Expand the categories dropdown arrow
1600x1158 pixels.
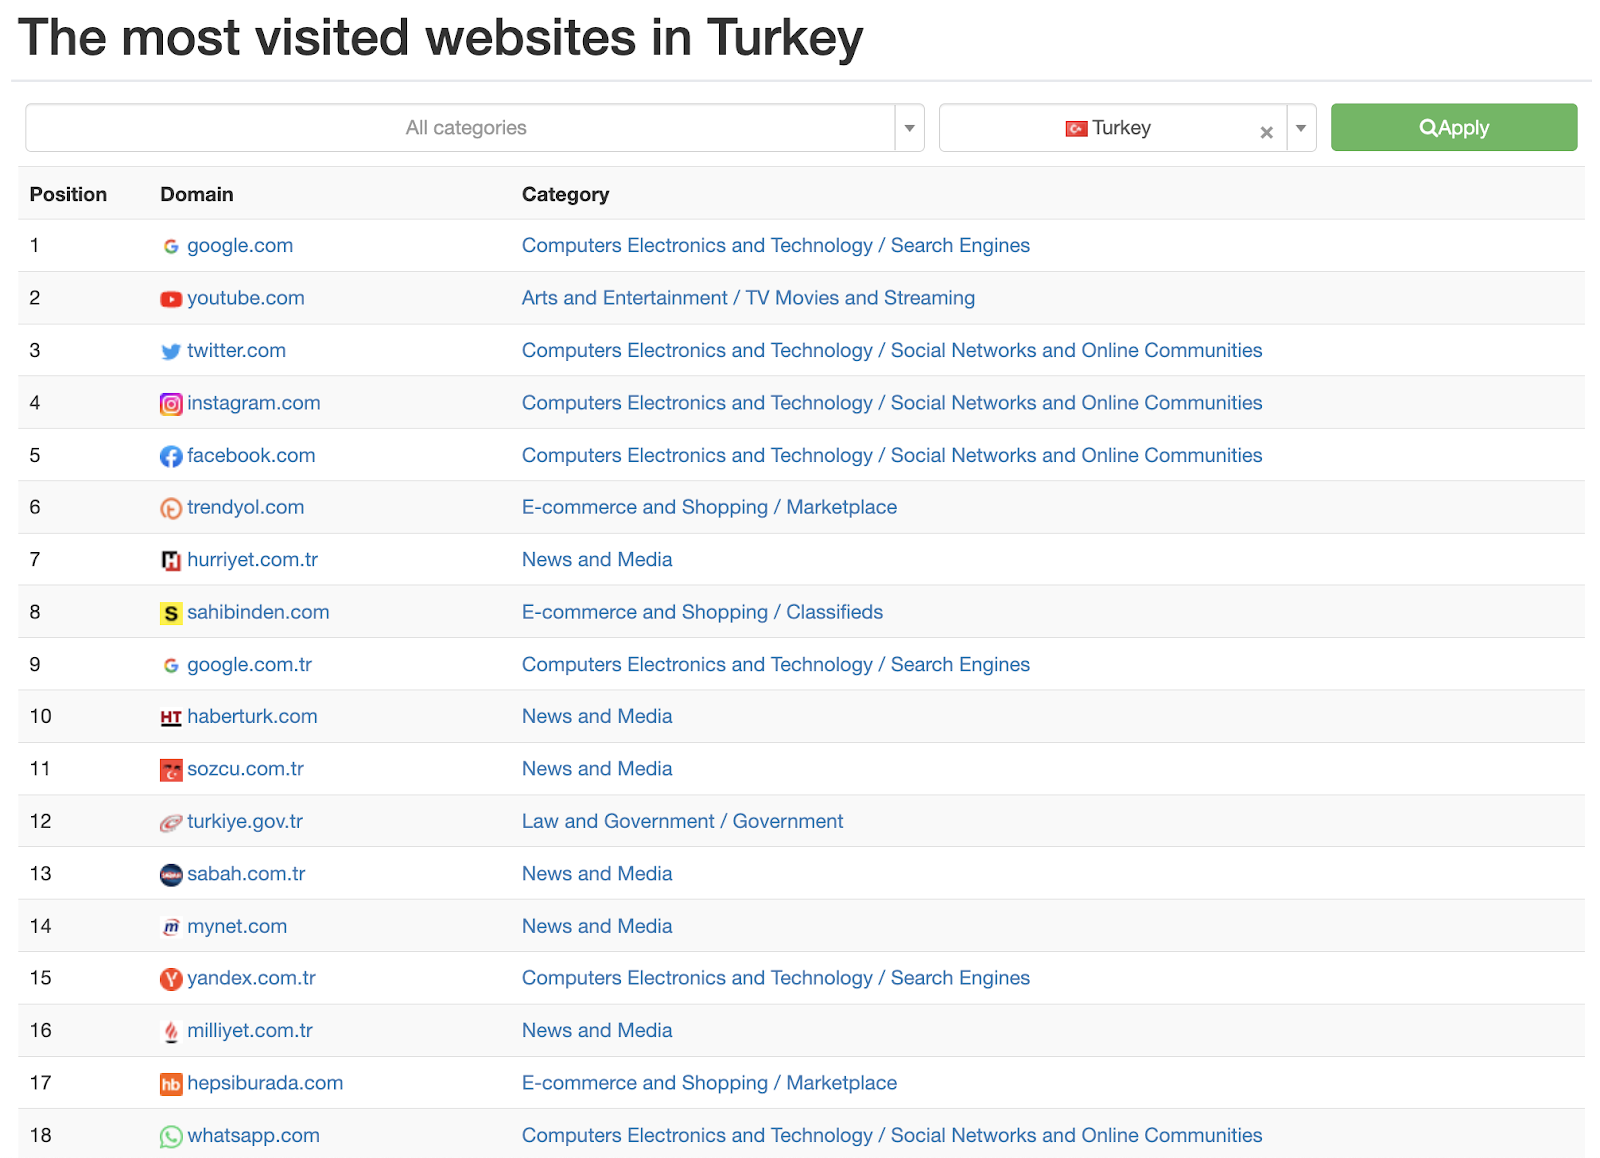(x=909, y=128)
